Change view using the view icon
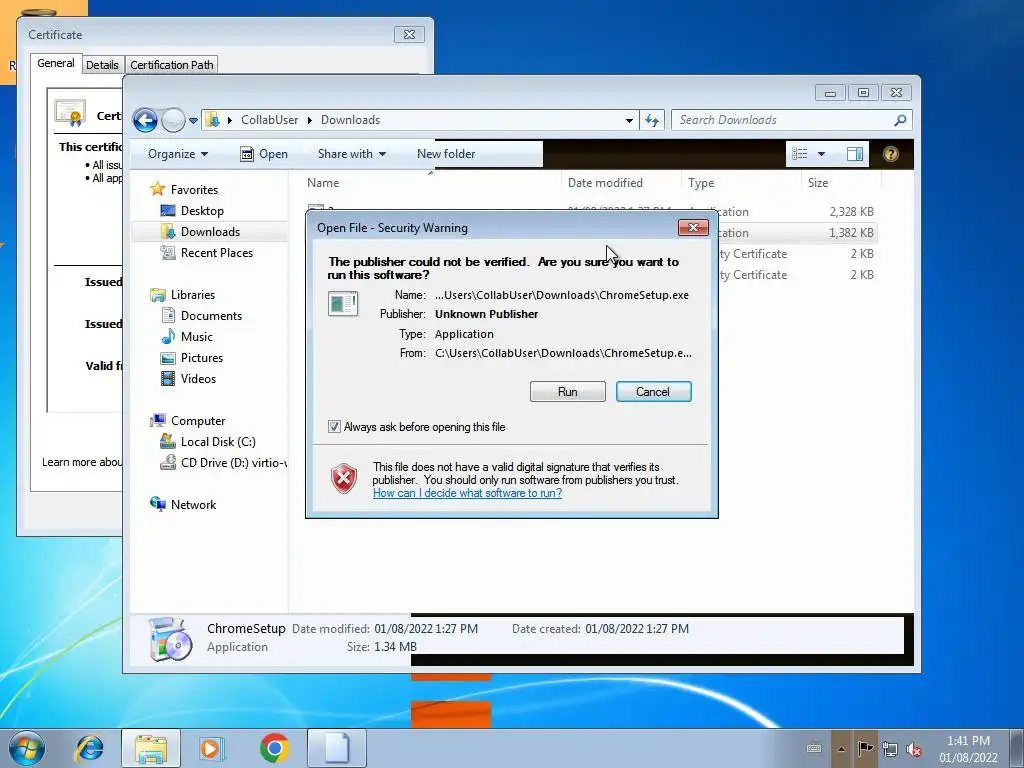 pyautogui.click(x=799, y=154)
